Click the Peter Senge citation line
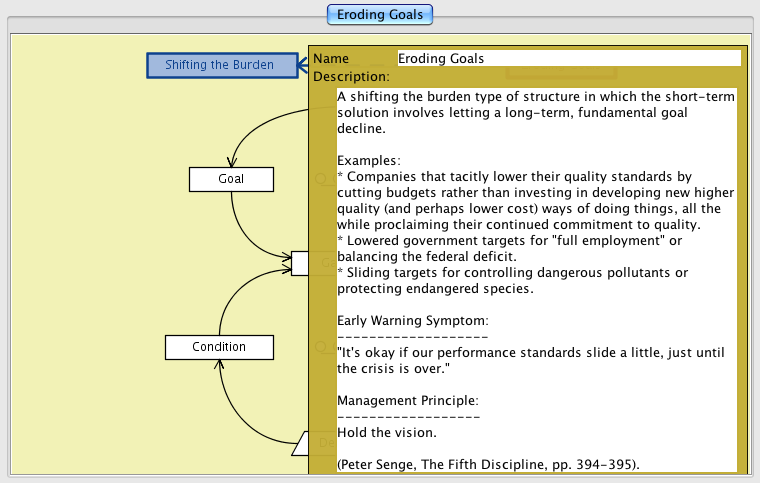Image resolution: width=760 pixels, height=483 pixels. 488,463
